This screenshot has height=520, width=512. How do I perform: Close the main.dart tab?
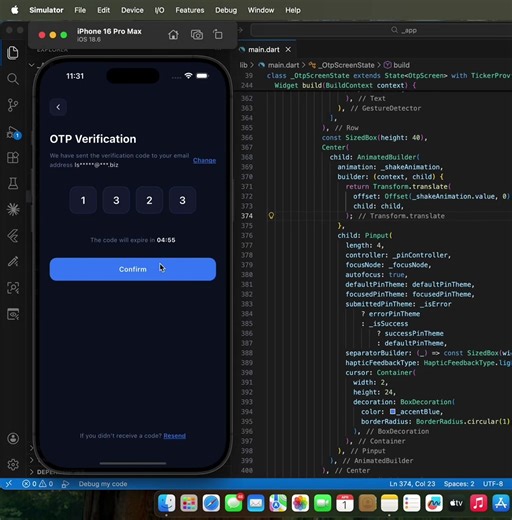coord(288,50)
